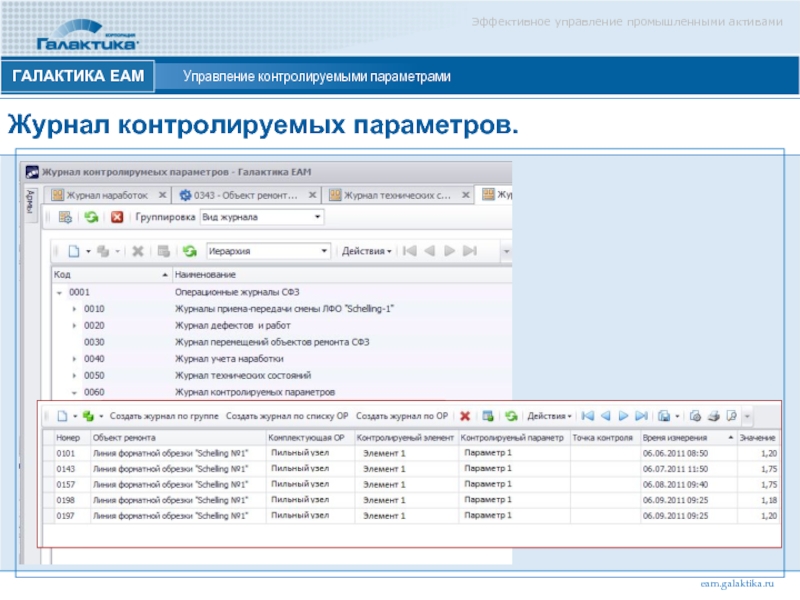Viewport: 800px width, 600px height.
Task: Click Создать журнал по группе button
Action: tap(163, 415)
